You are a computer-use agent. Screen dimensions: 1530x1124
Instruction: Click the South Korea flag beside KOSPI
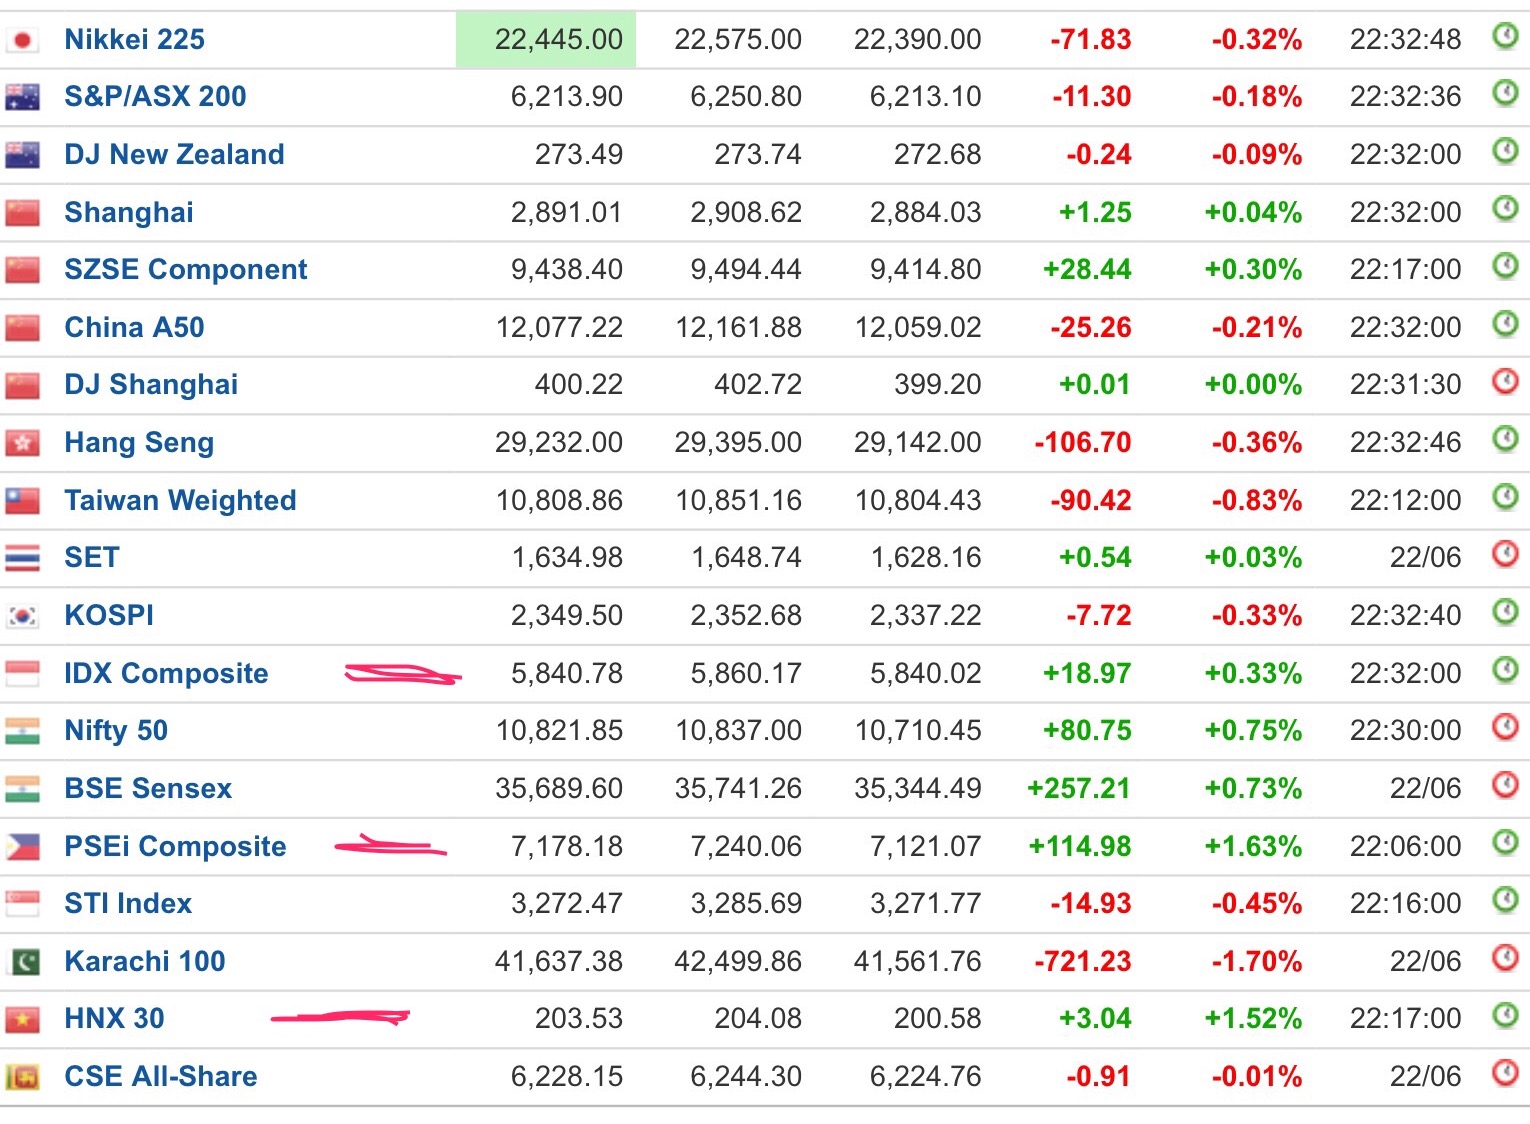coord(22,616)
